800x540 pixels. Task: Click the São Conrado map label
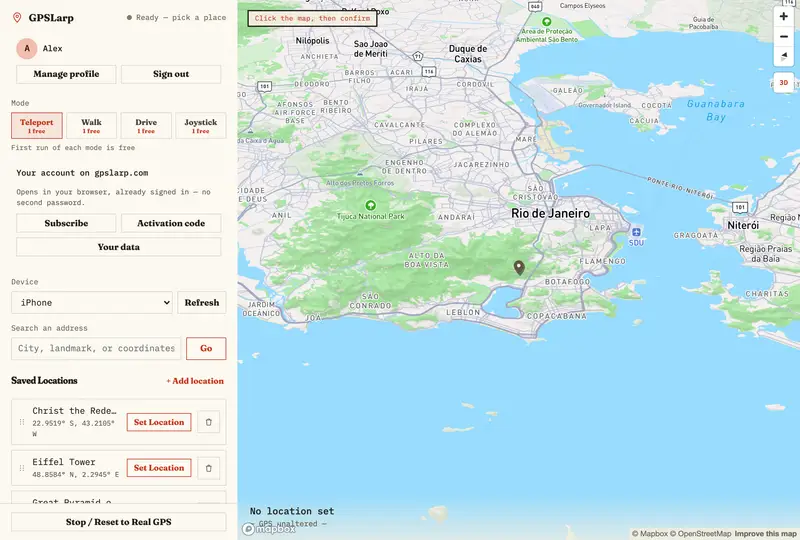coord(370,301)
